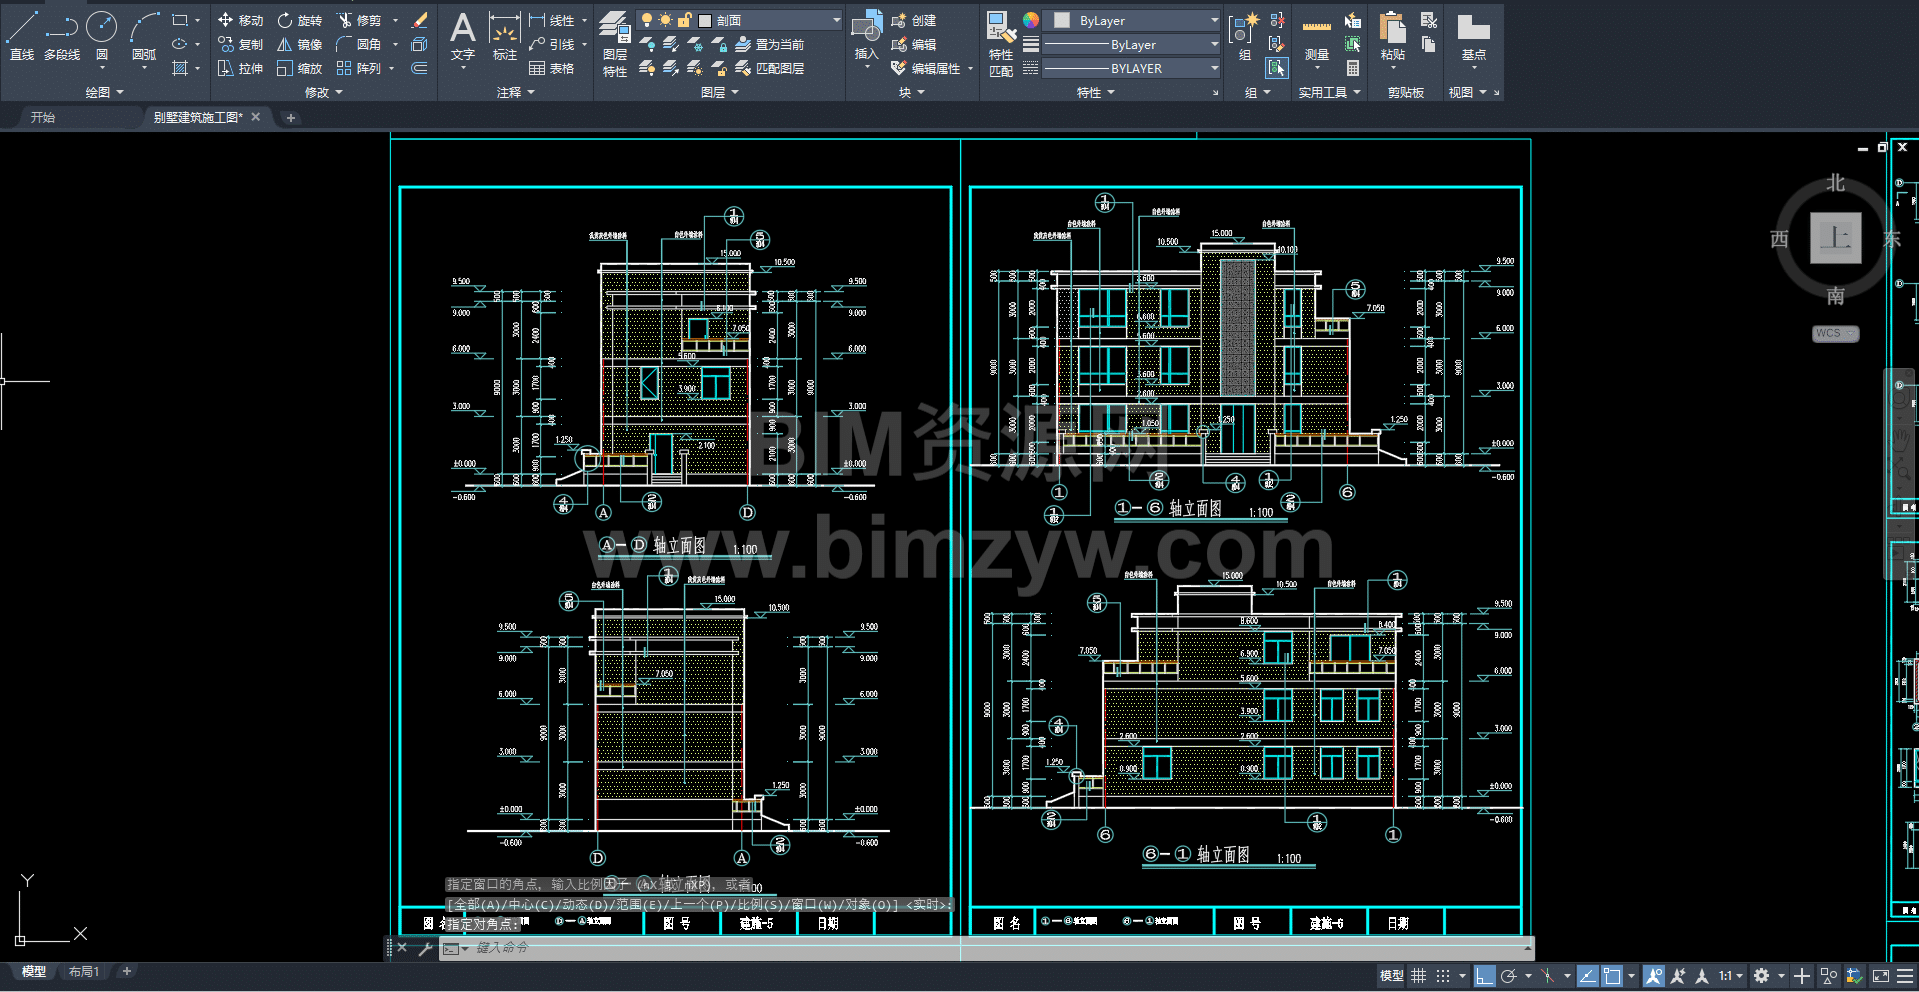Image resolution: width=1919 pixels, height=992 pixels.
Task: Click the 镜像 (Mirror) tool
Action: 299,44
